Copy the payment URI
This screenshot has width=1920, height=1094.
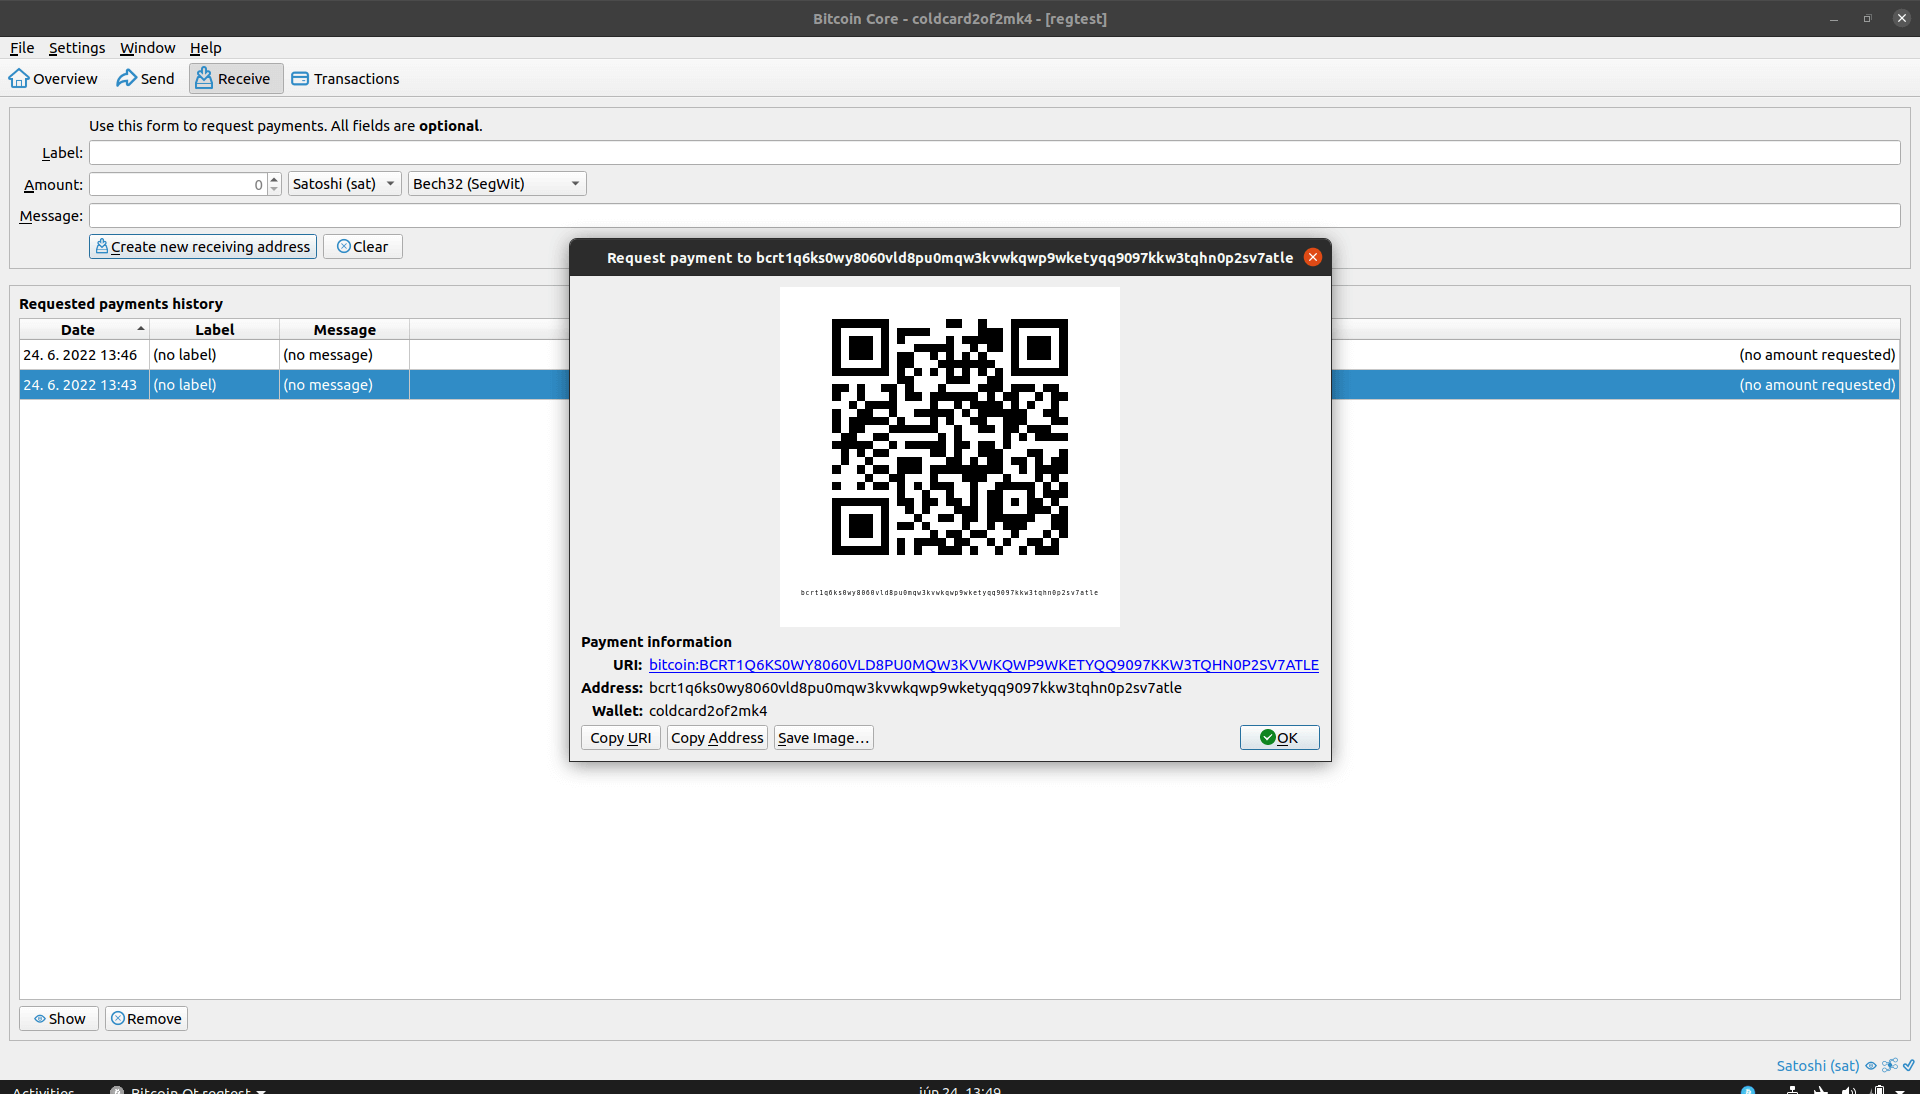pos(620,738)
